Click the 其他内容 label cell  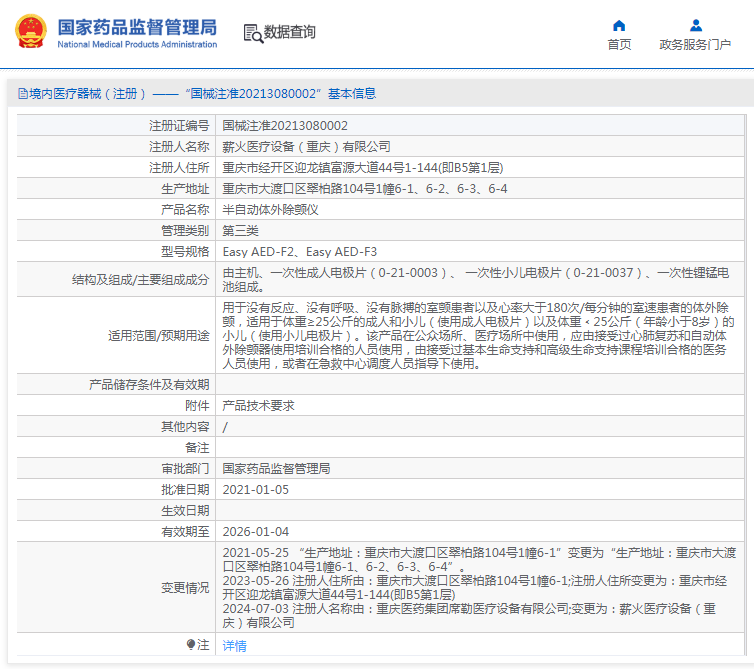click(x=116, y=427)
